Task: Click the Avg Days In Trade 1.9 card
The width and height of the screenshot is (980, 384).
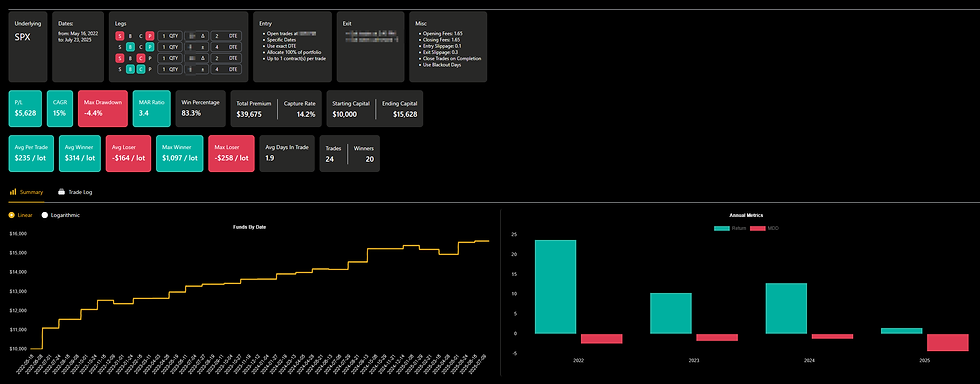Action: click(287, 153)
